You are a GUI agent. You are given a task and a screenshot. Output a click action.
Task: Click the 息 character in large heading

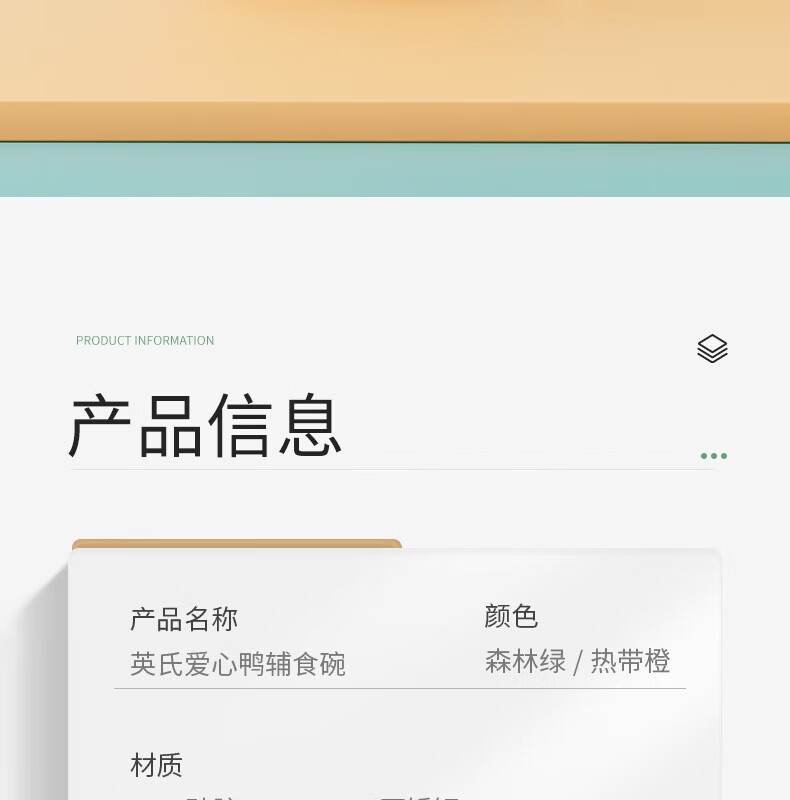tap(310, 424)
